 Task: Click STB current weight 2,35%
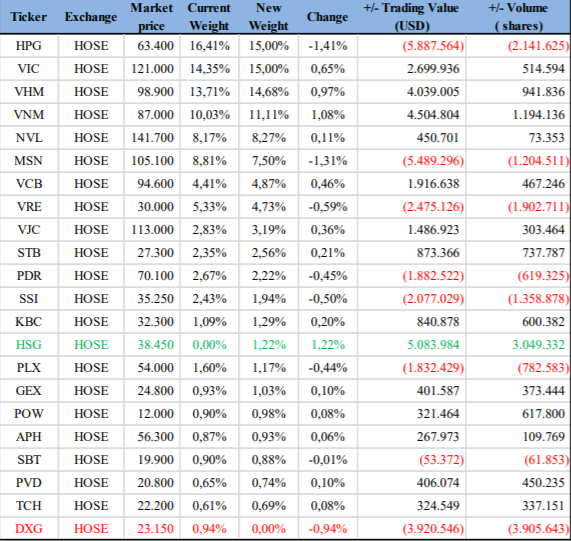pyautogui.click(x=209, y=253)
